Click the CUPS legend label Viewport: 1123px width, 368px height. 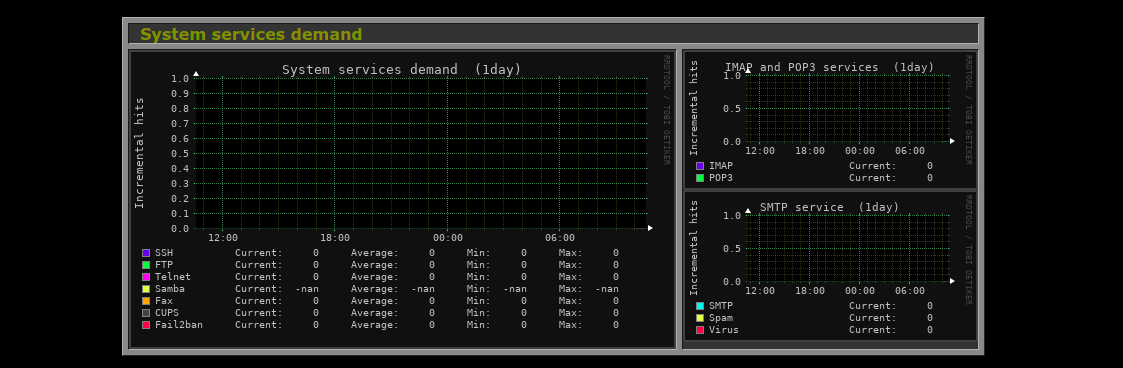point(167,313)
